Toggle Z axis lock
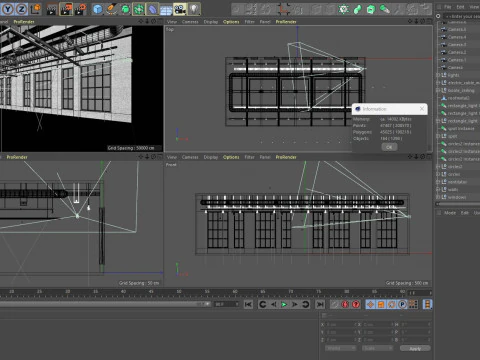The height and width of the screenshot is (360, 480). click(x=21, y=9)
